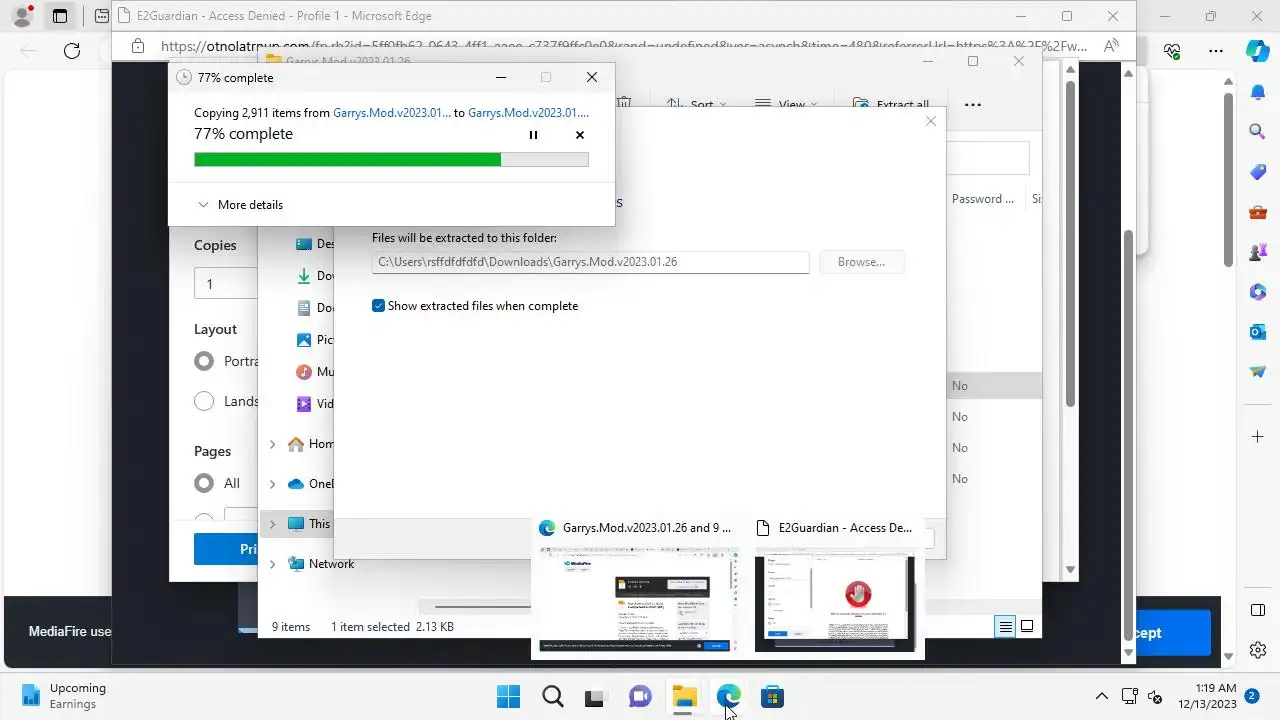
Task: Expand the Home tree node in Explorer
Action: (272, 444)
